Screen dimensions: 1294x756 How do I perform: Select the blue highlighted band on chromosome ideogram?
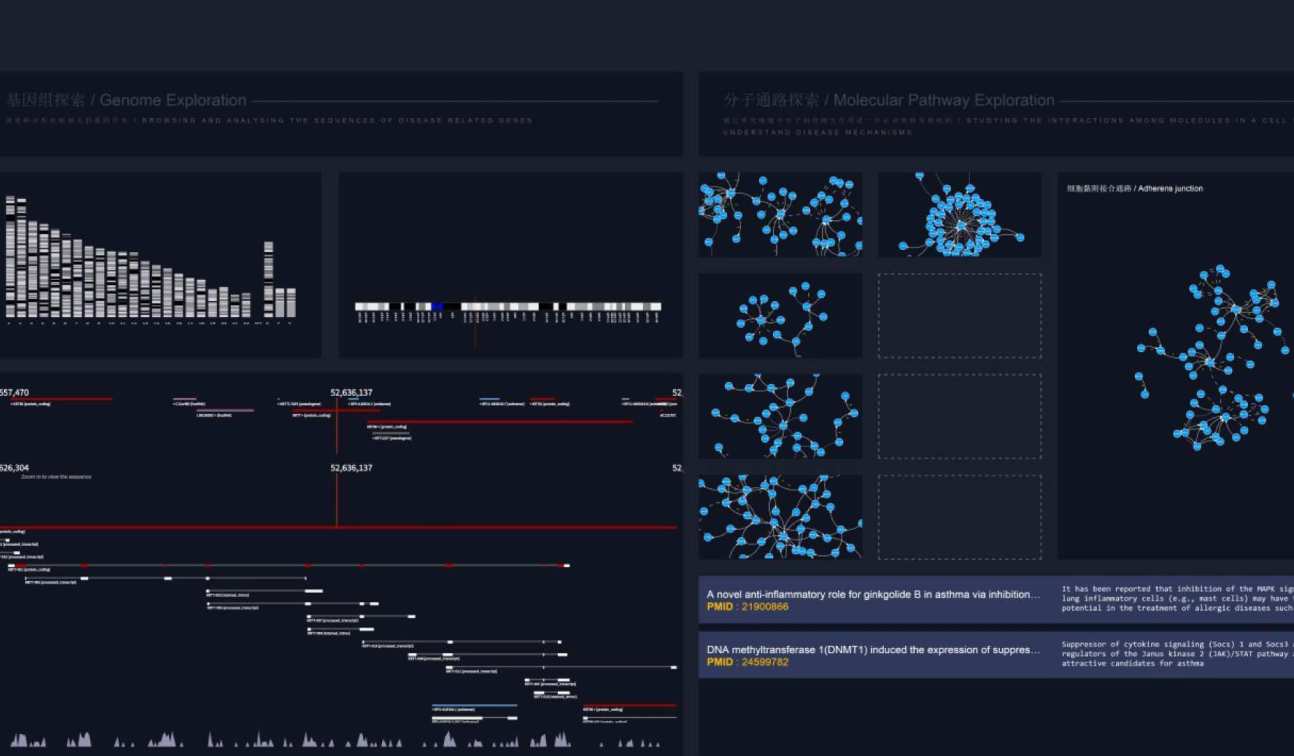tap(437, 307)
